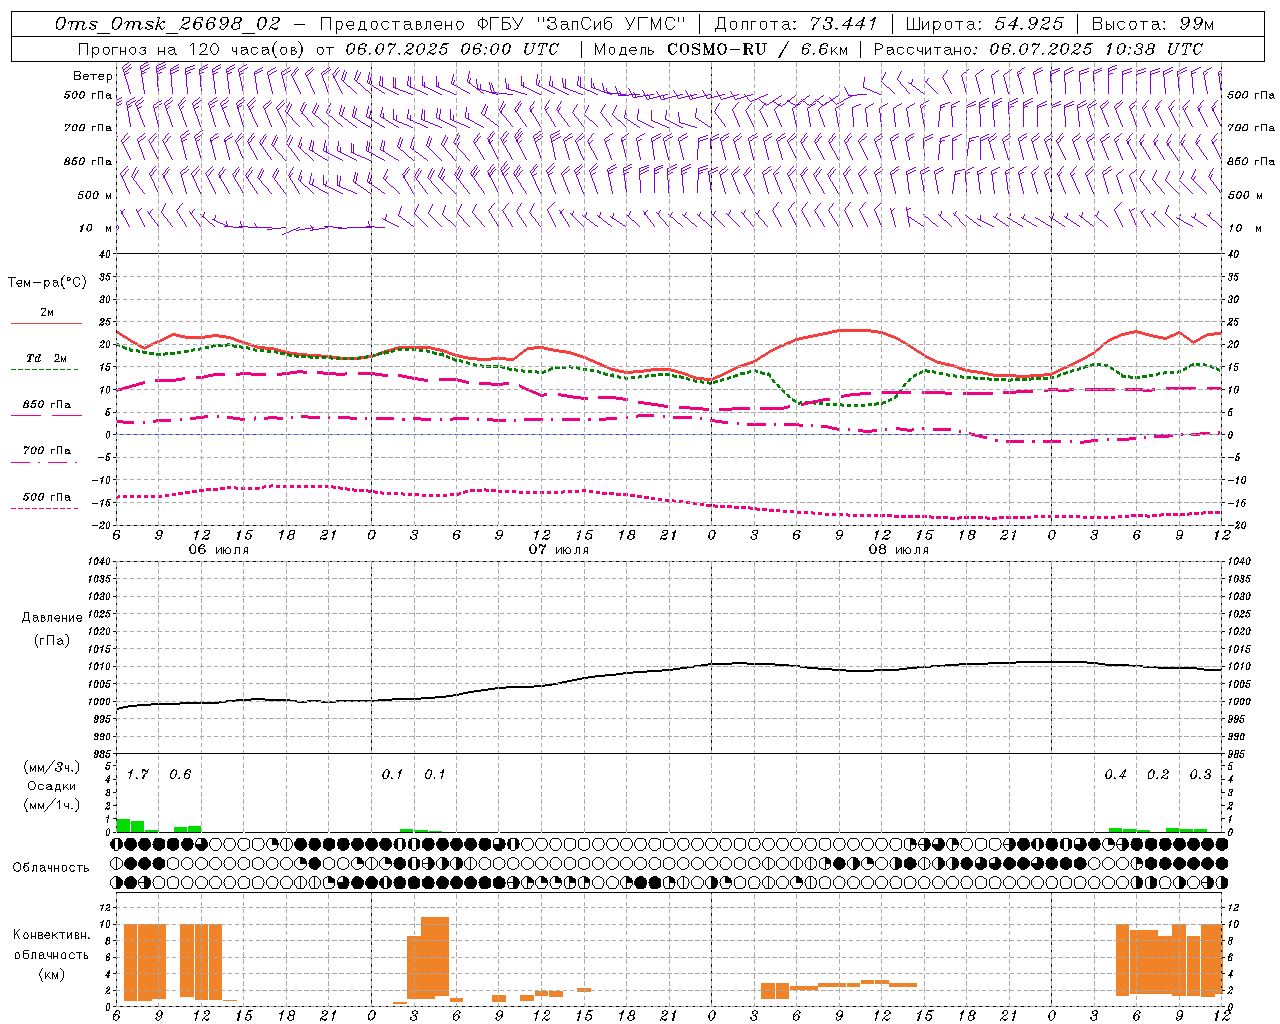Click the "(км)" unit label of convective panel

coord(52,974)
